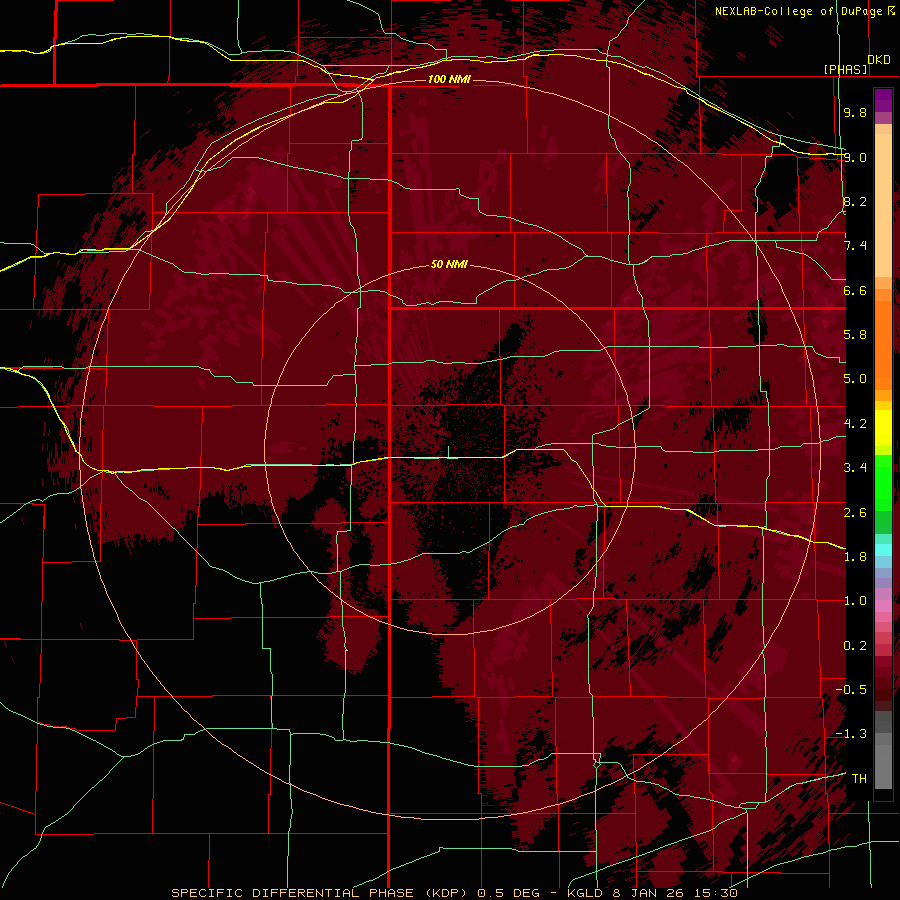
Task: Select the 5.0 scale value
Action: click(855, 379)
